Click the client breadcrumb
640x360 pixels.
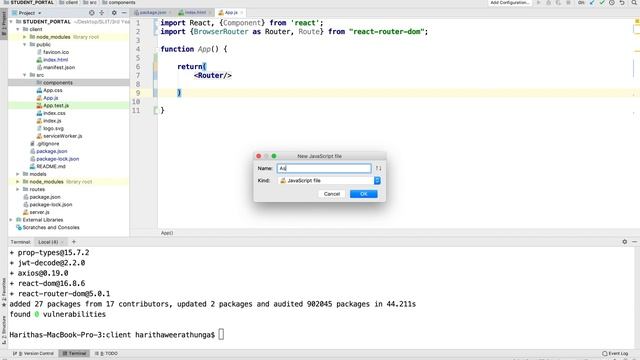click(x=69, y=2)
